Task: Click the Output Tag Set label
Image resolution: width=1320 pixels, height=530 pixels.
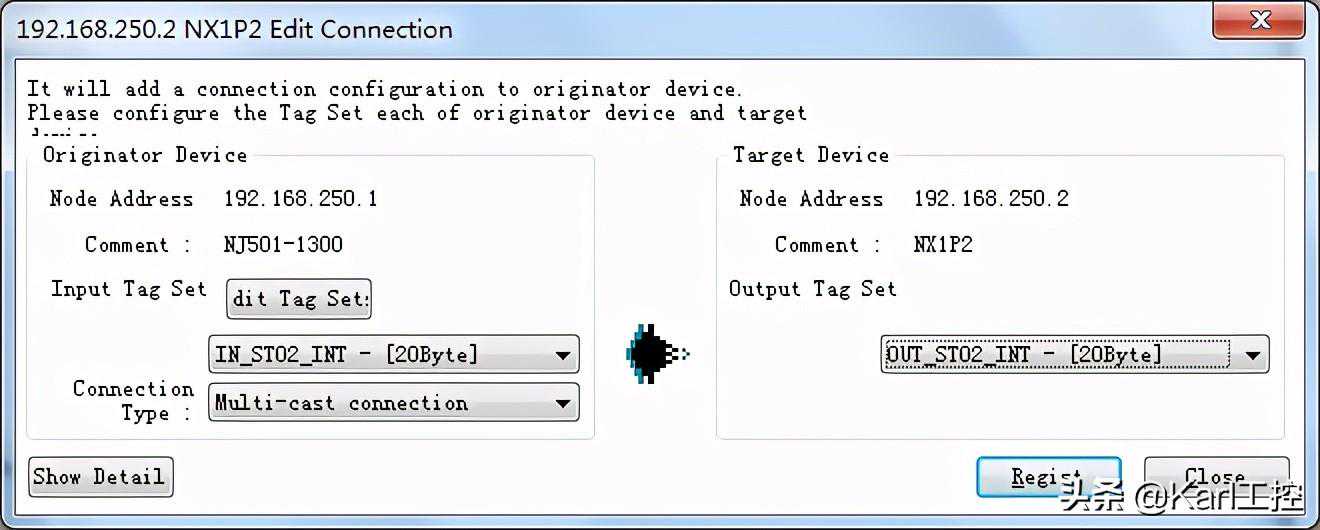Action: click(x=813, y=289)
